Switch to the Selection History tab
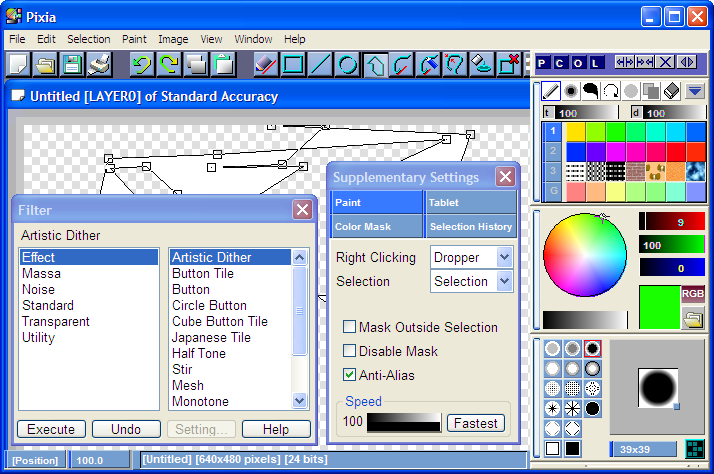The image size is (714, 474). pyautogui.click(x=471, y=226)
